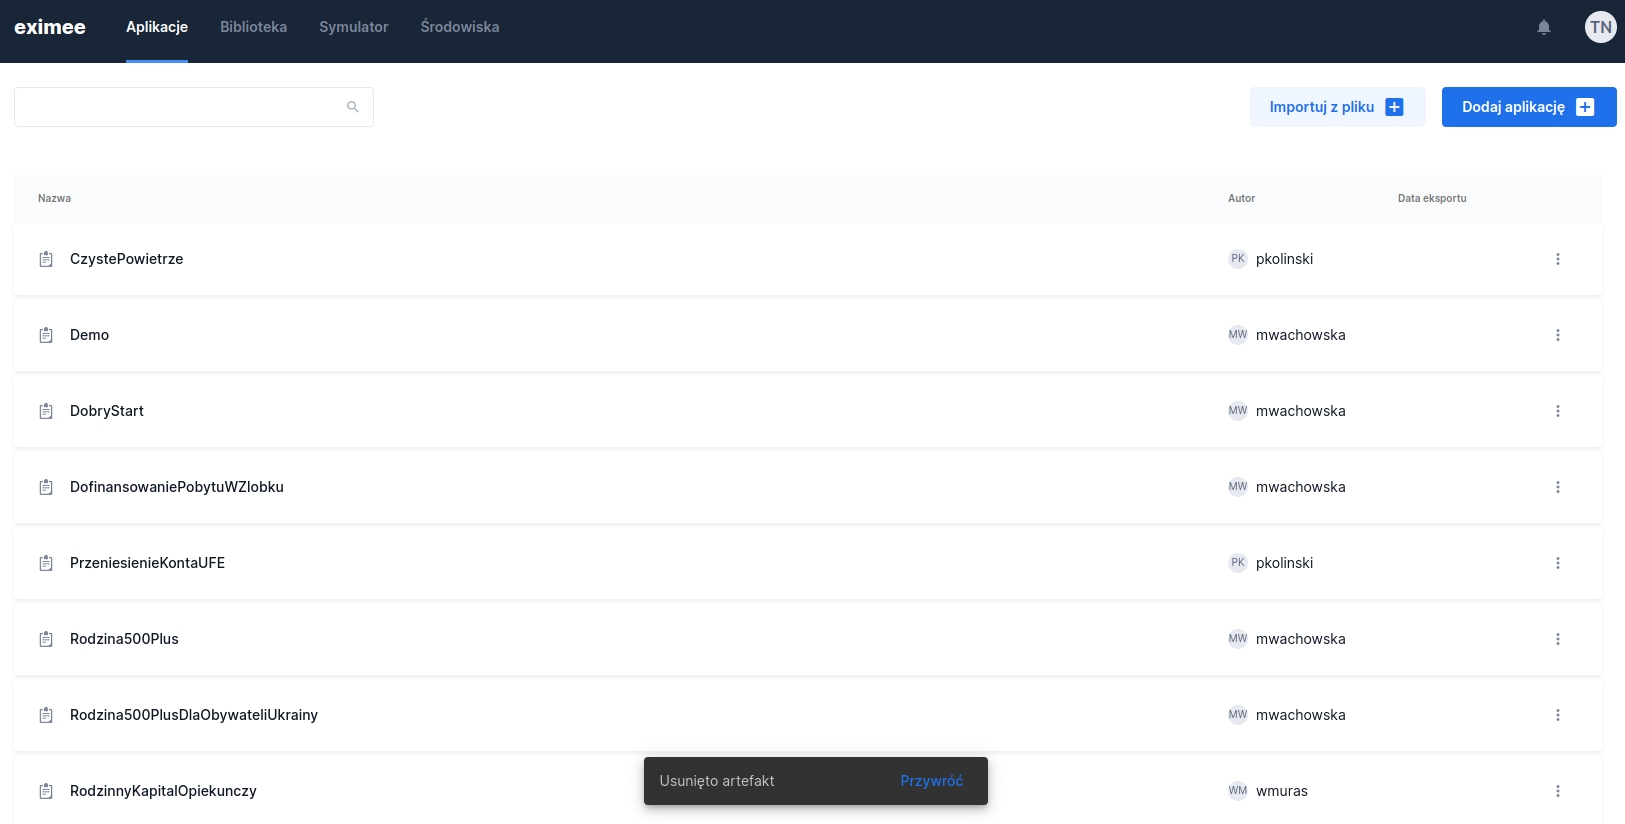
Task: Focus the application search input field
Action: pyautogui.click(x=180, y=107)
